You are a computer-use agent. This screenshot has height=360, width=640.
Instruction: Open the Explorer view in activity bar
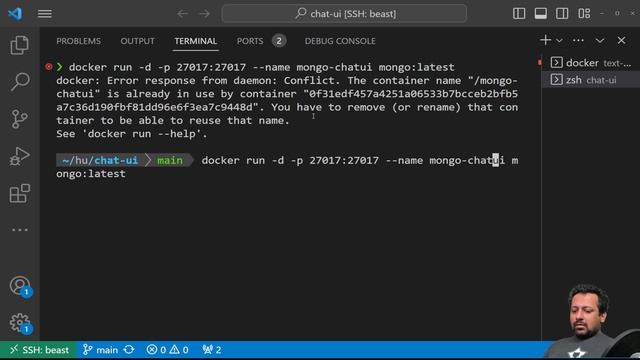[x=20, y=45]
